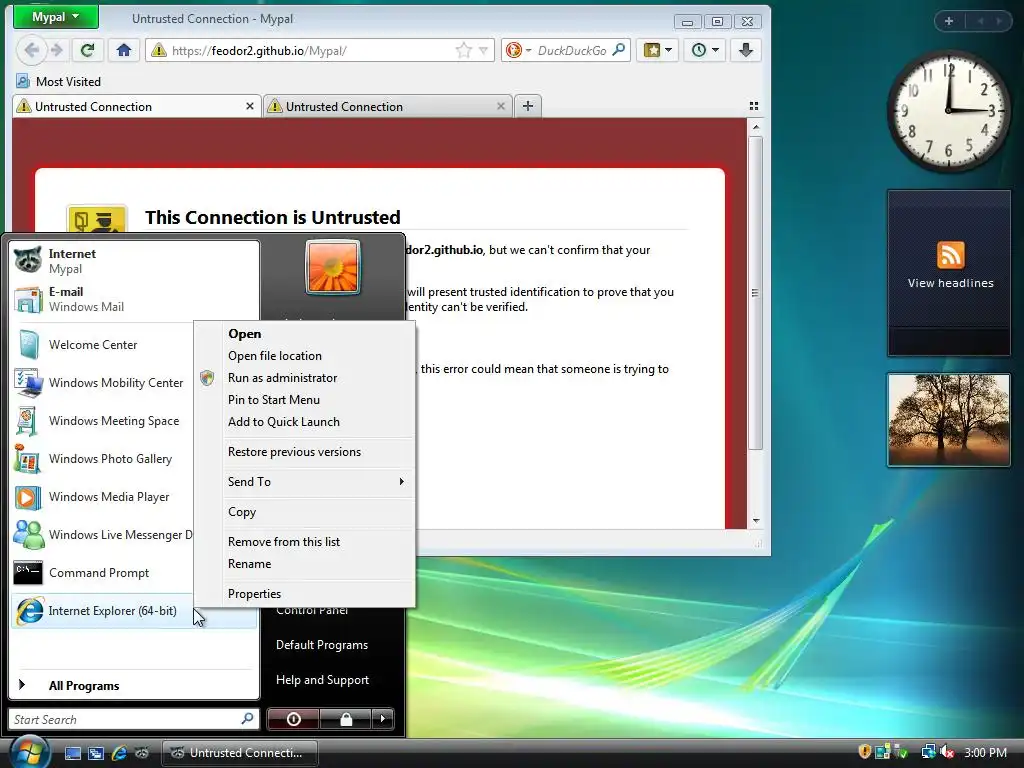This screenshot has width=1024, height=768.
Task: Lock the computer with padlock button
Action: 345,719
